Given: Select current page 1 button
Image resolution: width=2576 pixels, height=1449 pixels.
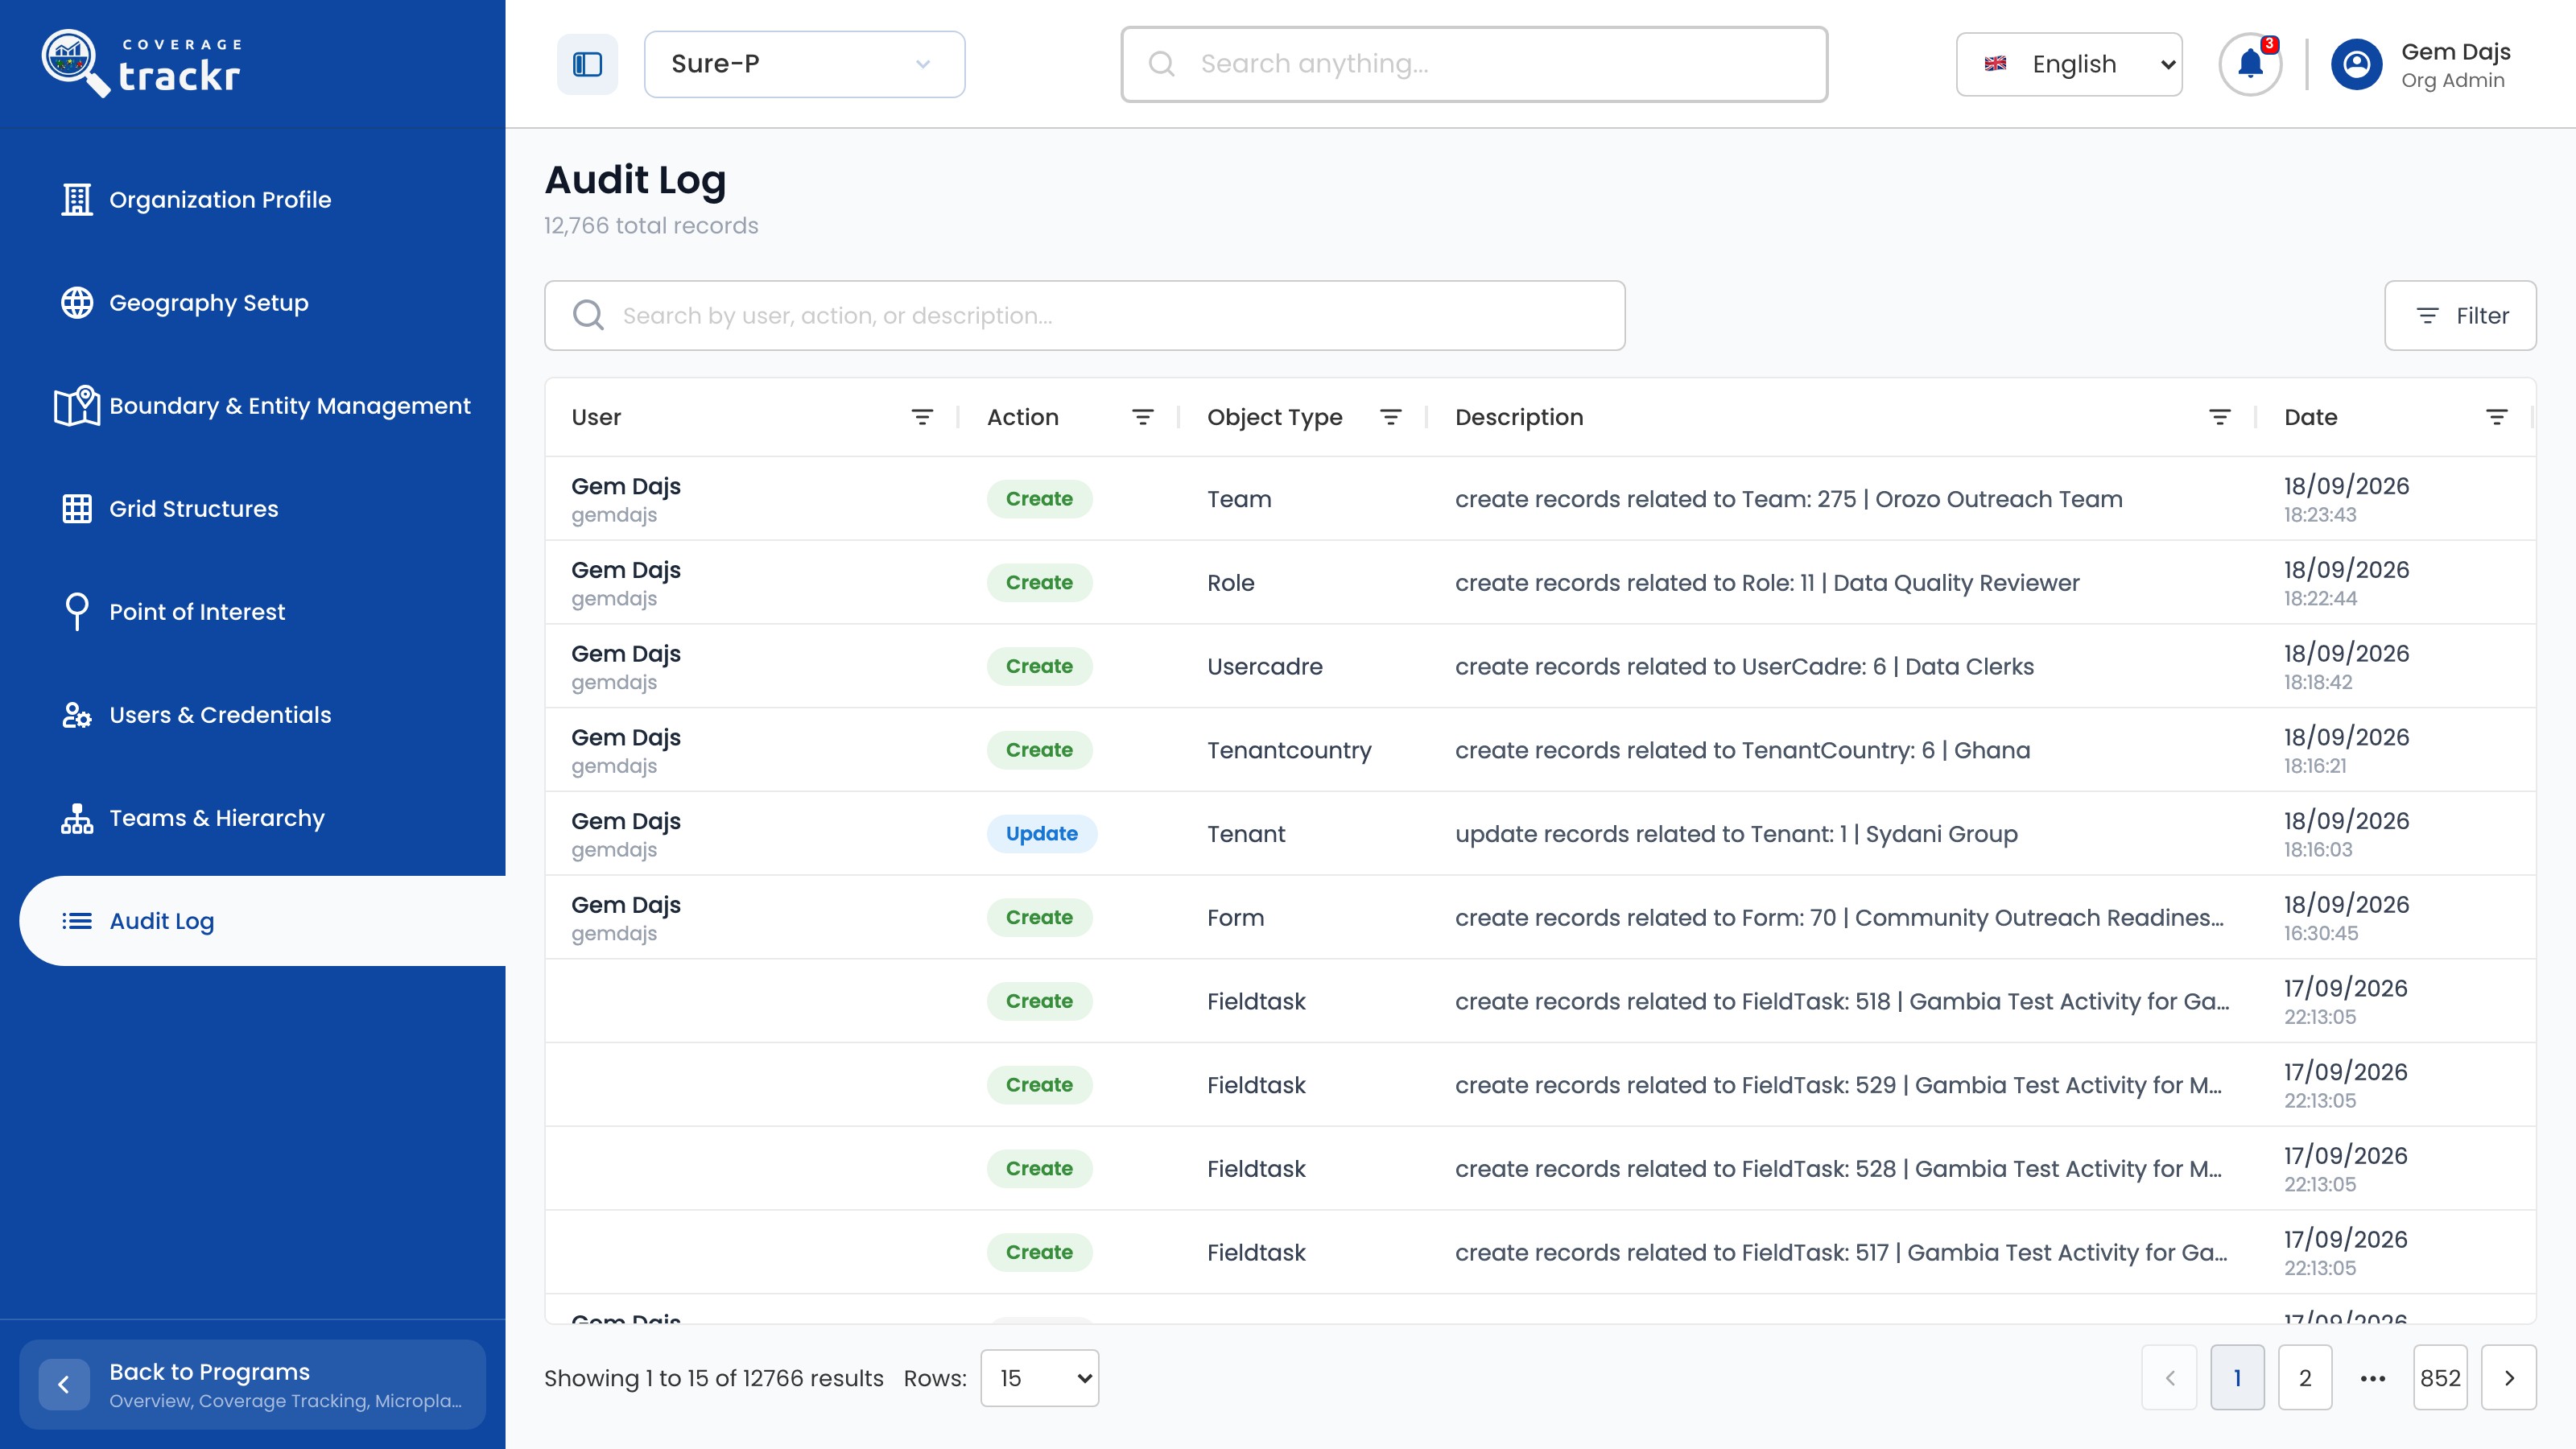Looking at the screenshot, I should (x=2237, y=1377).
